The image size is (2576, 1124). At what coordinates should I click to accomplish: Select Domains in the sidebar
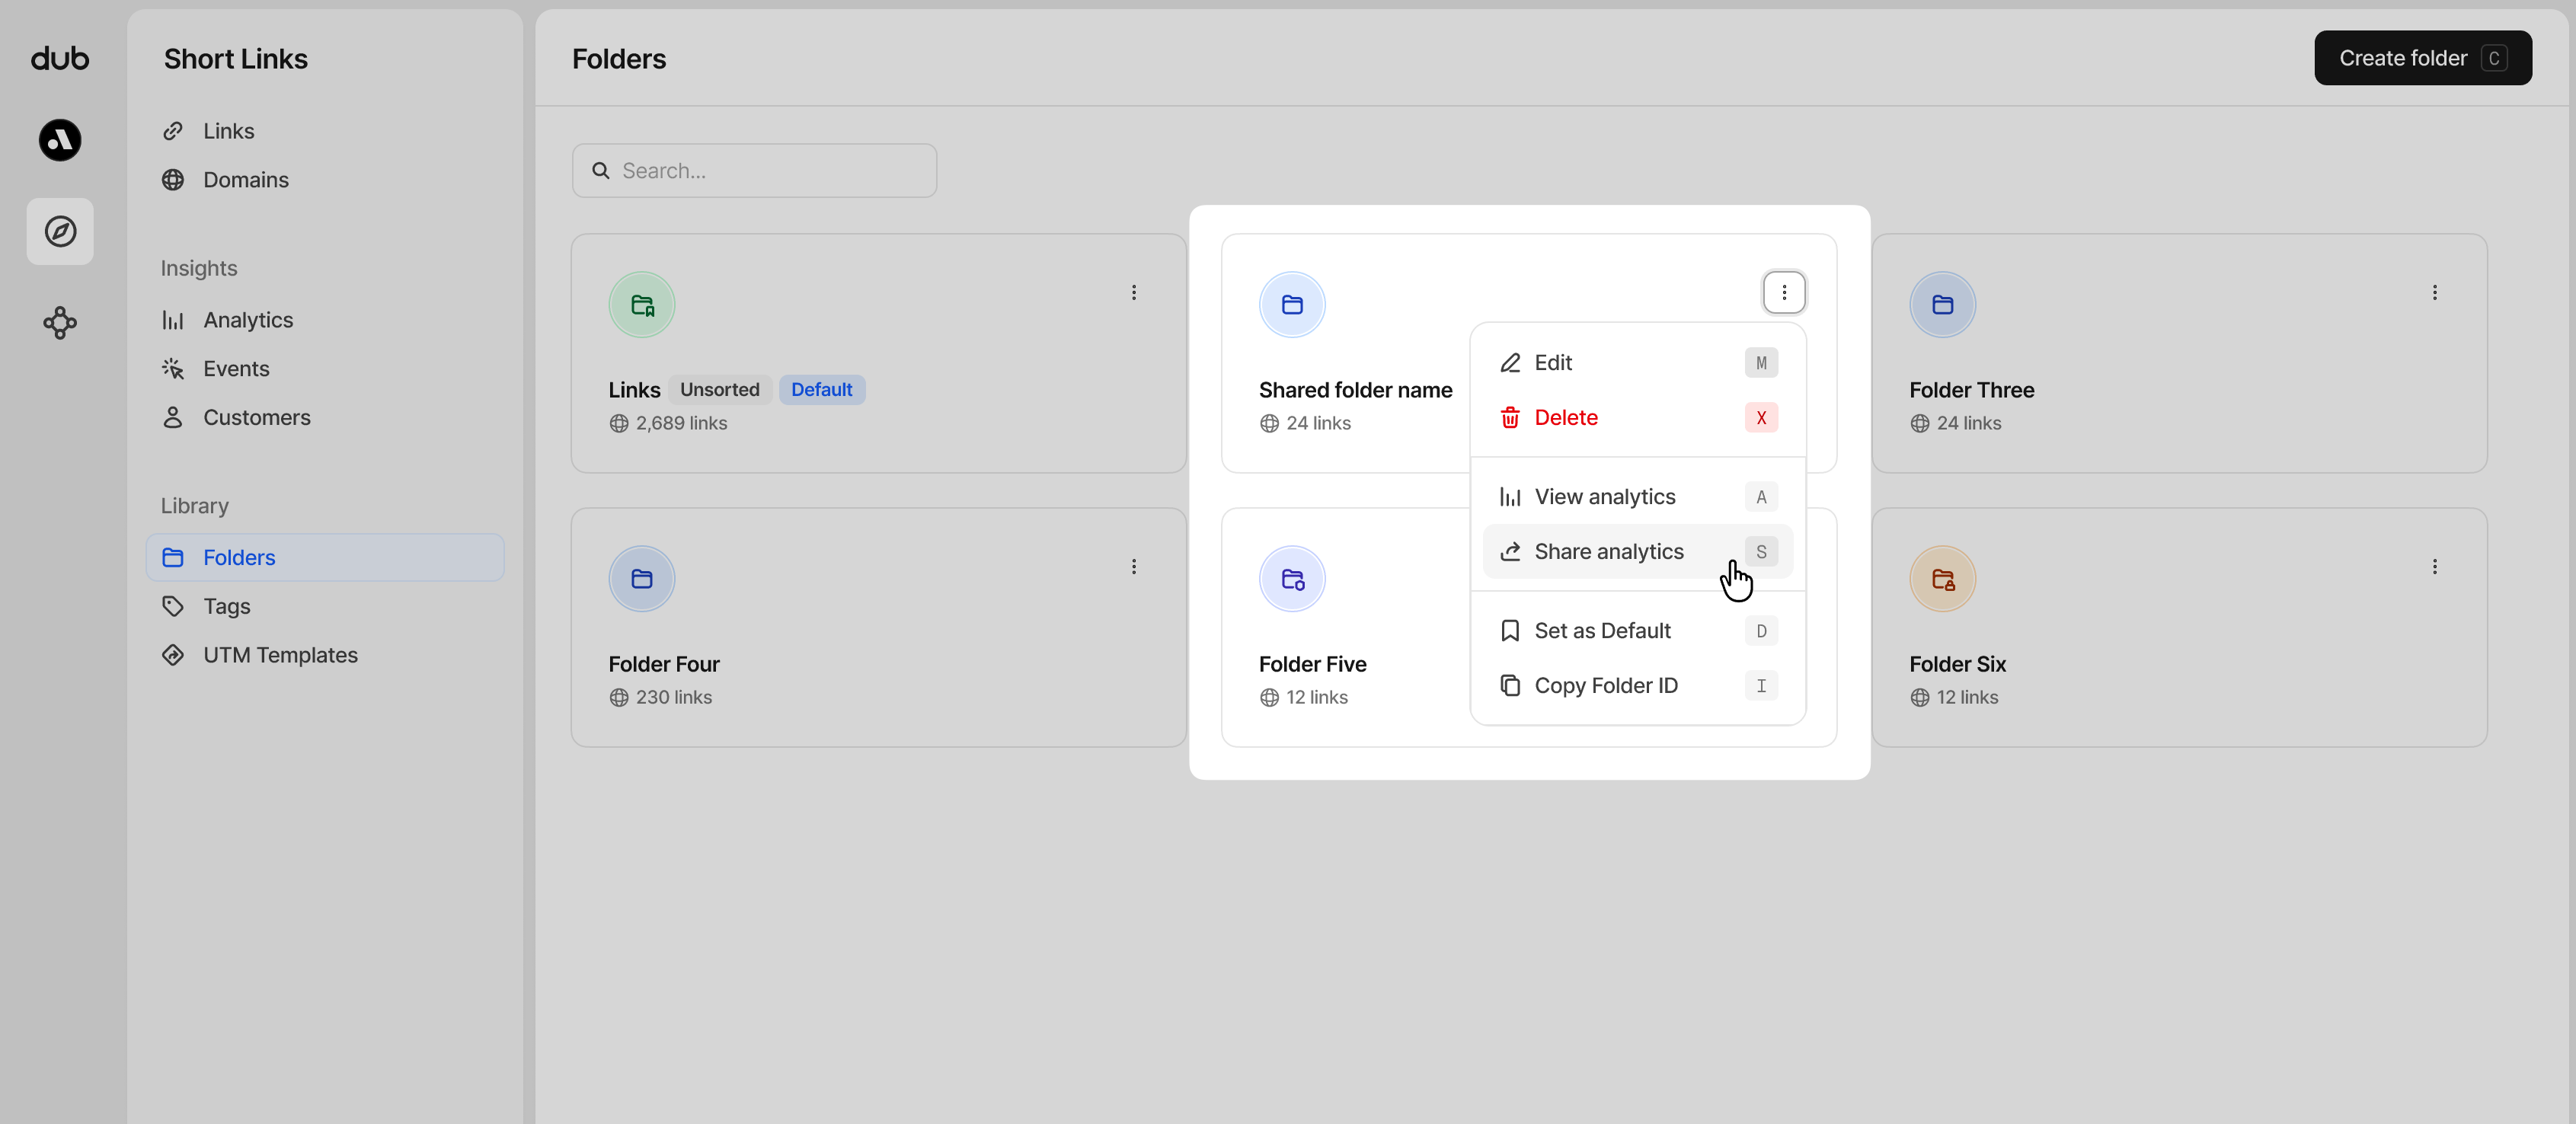[245, 180]
